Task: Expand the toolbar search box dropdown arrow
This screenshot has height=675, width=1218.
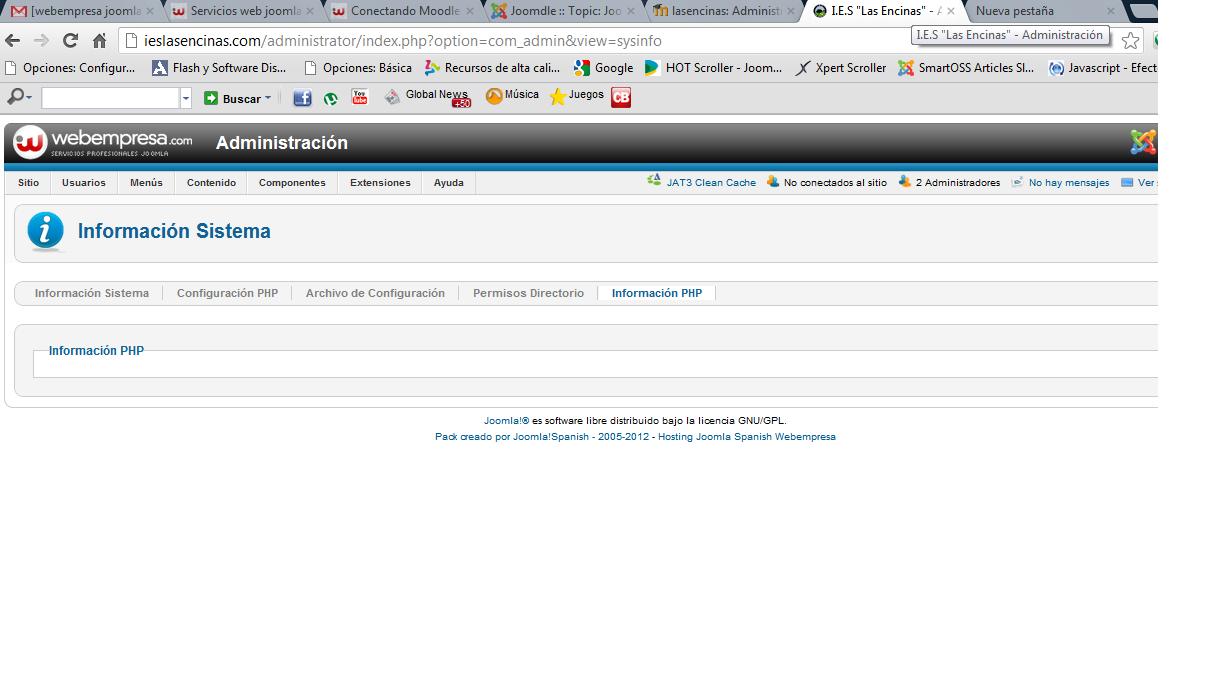Action: 186,98
